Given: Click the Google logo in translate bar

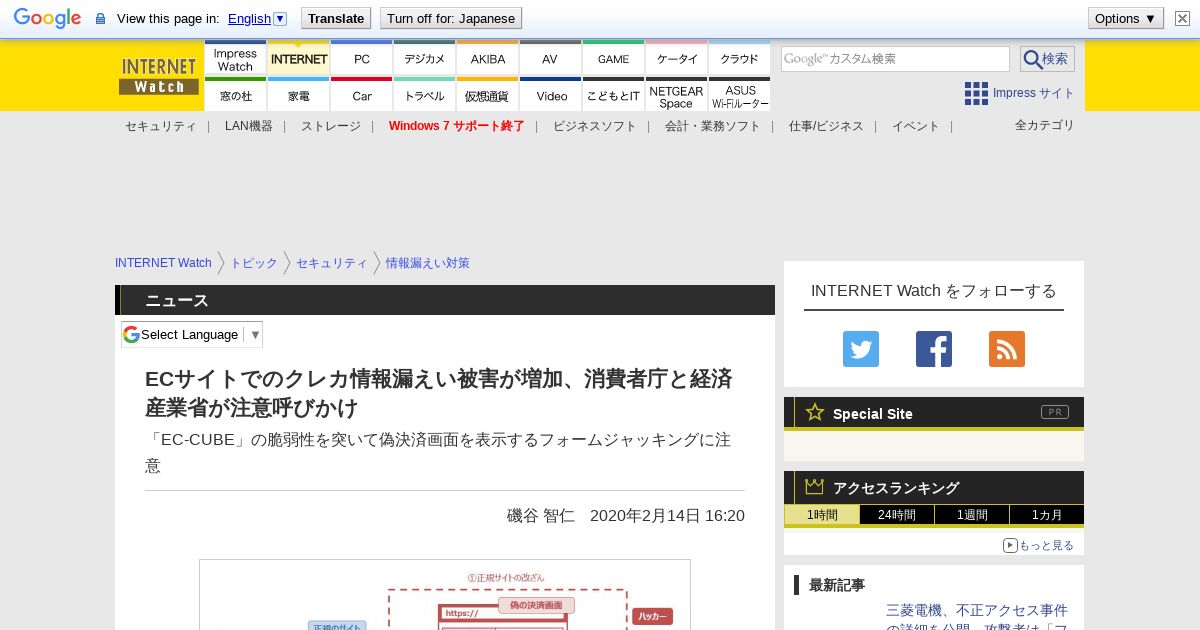Looking at the screenshot, I should [47, 18].
